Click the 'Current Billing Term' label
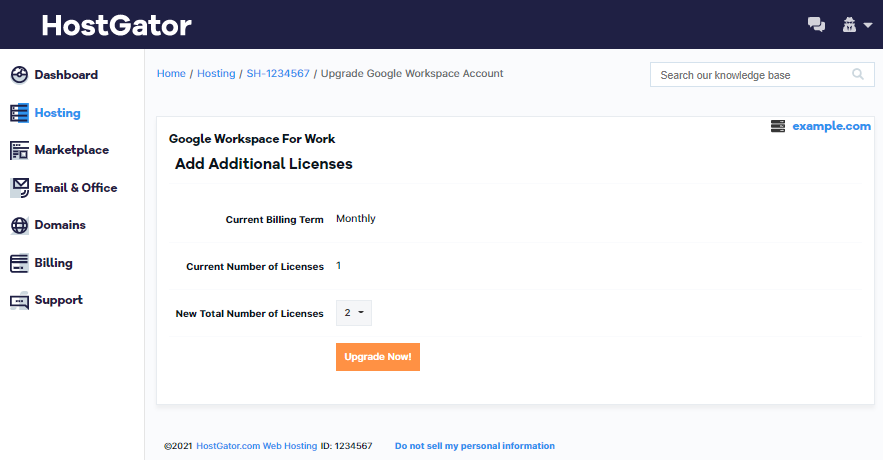The height and width of the screenshot is (460, 883). 275,220
